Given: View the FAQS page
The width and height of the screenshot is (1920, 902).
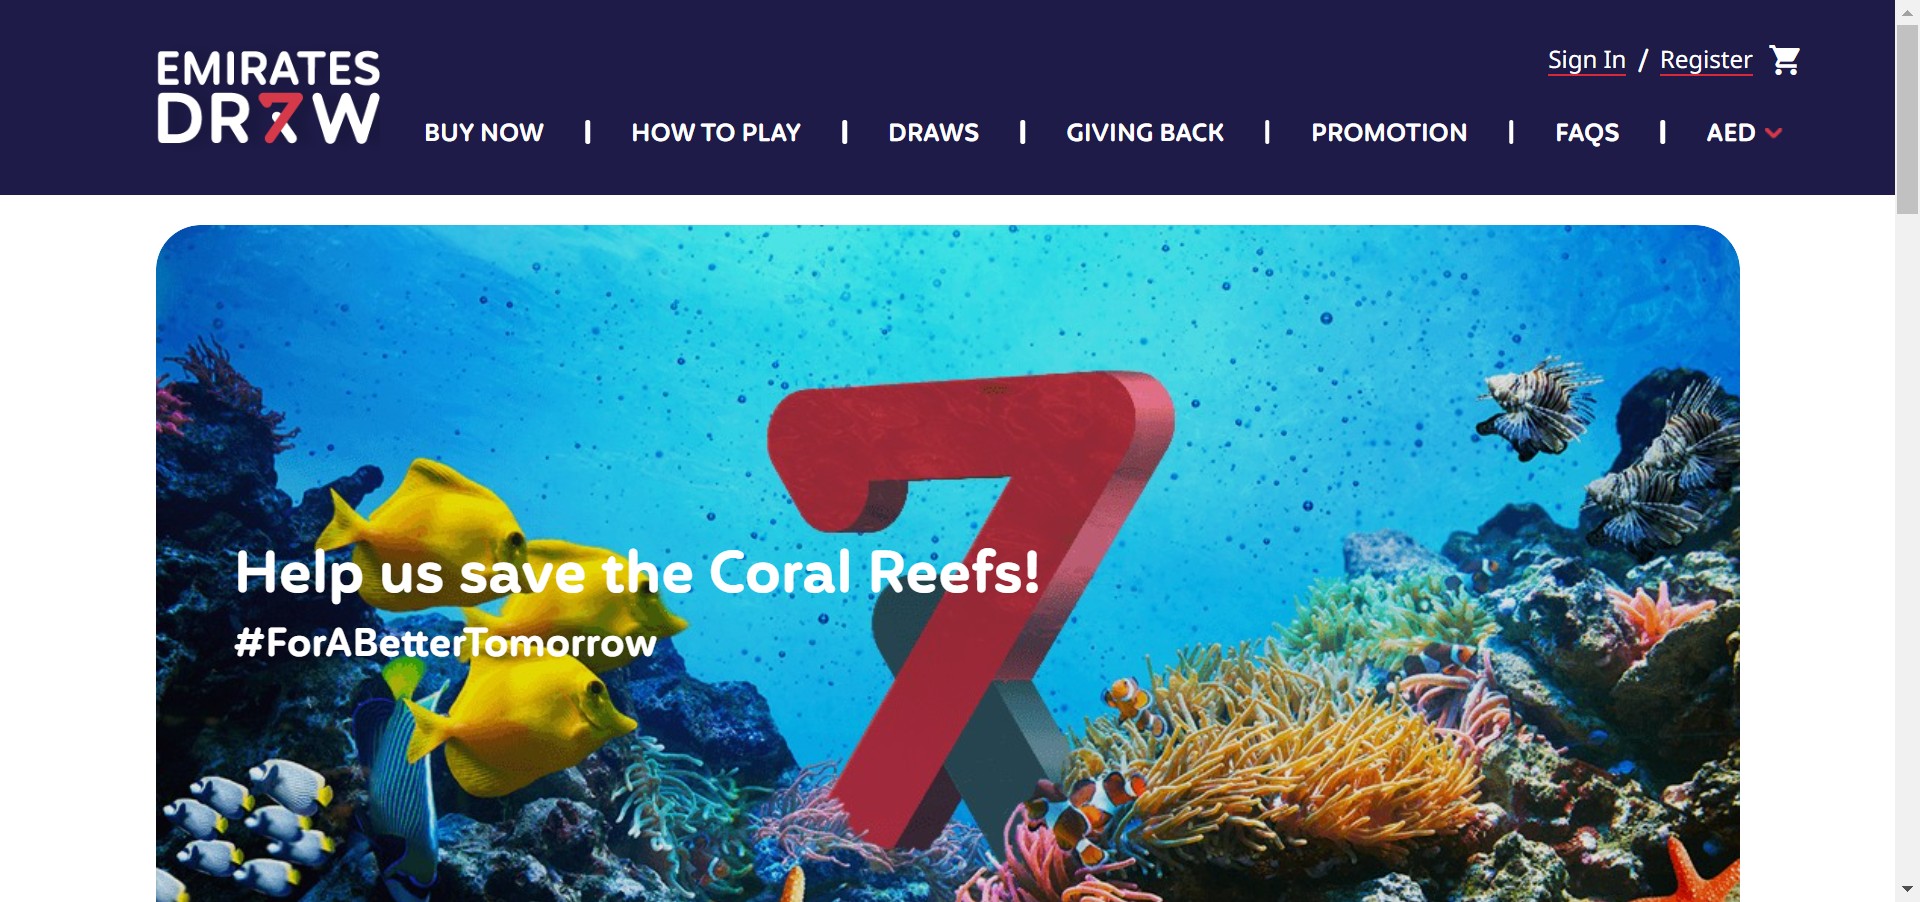Looking at the screenshot, I should pyautogui.click(x=1587, y=132).
